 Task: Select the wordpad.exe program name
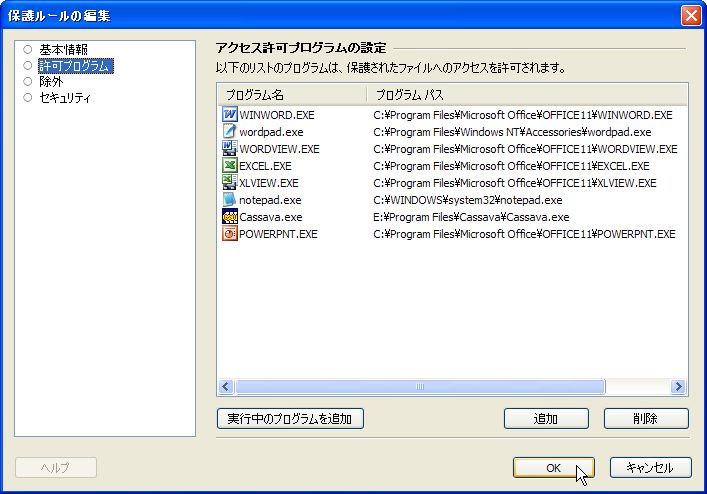(x=271, y=132)
